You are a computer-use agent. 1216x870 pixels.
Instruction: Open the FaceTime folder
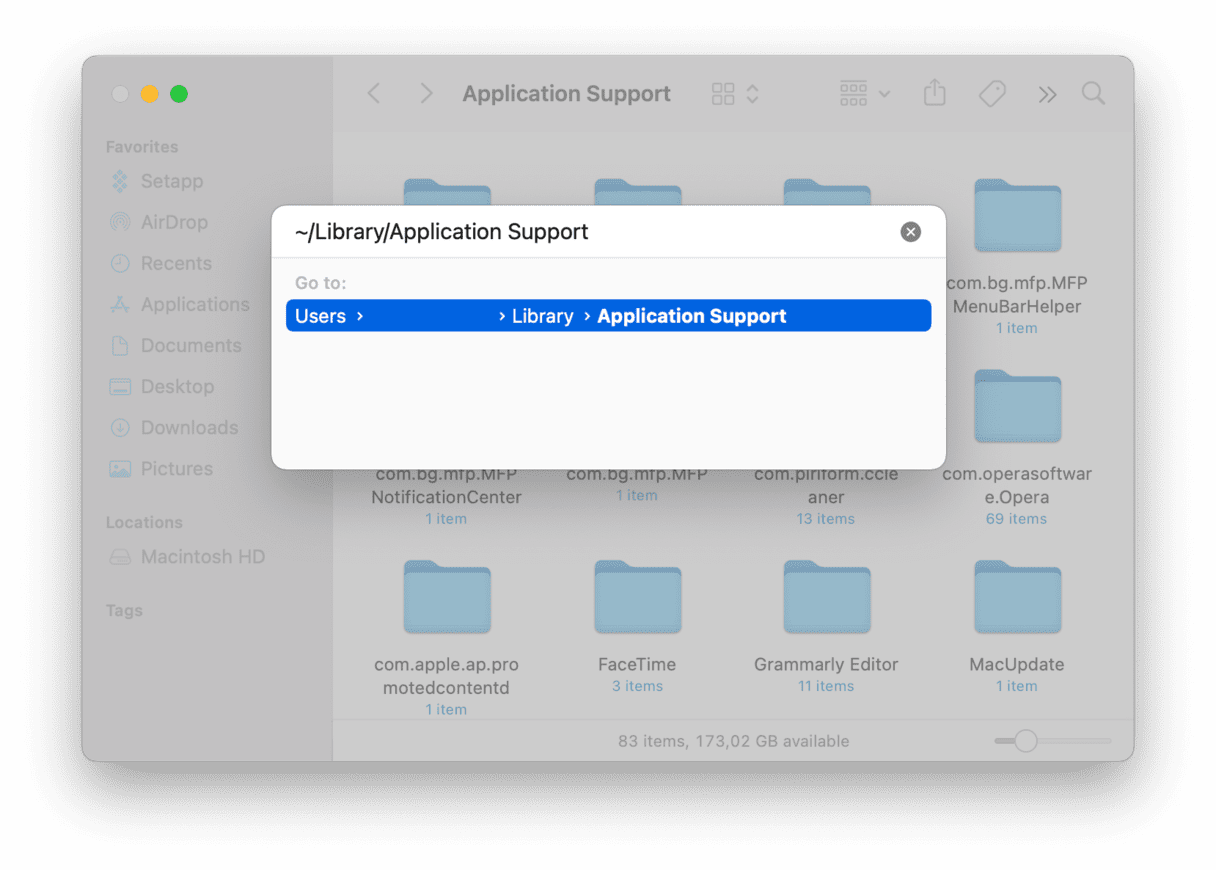pos(637,598)
